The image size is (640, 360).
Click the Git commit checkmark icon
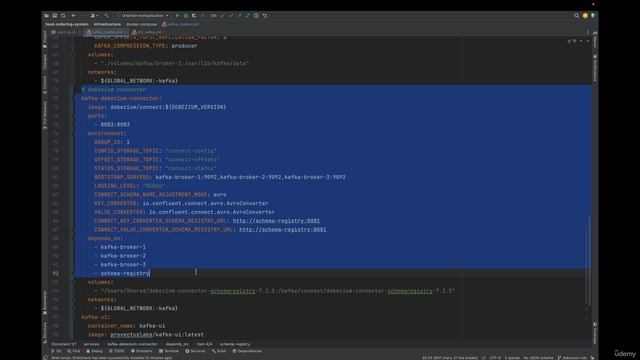tap(231, 16)
